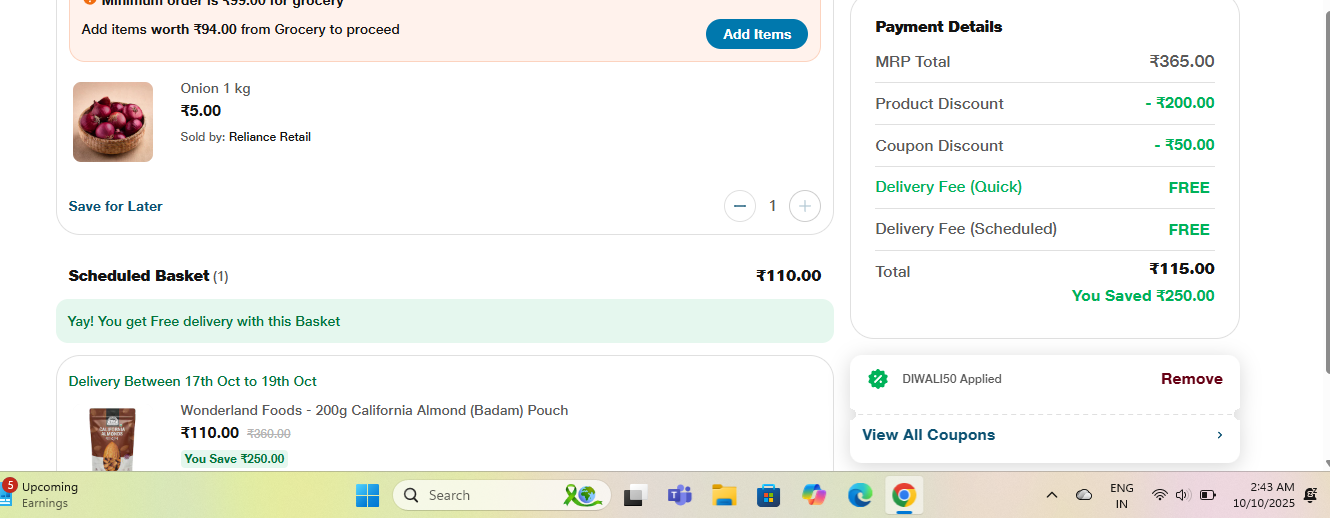Open the Onion 1 kg product thumbnail
1330x518 pixels.
[113, 122]
